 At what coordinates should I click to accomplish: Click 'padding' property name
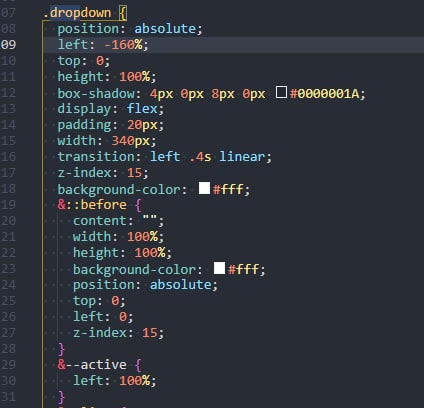point(84,125)
